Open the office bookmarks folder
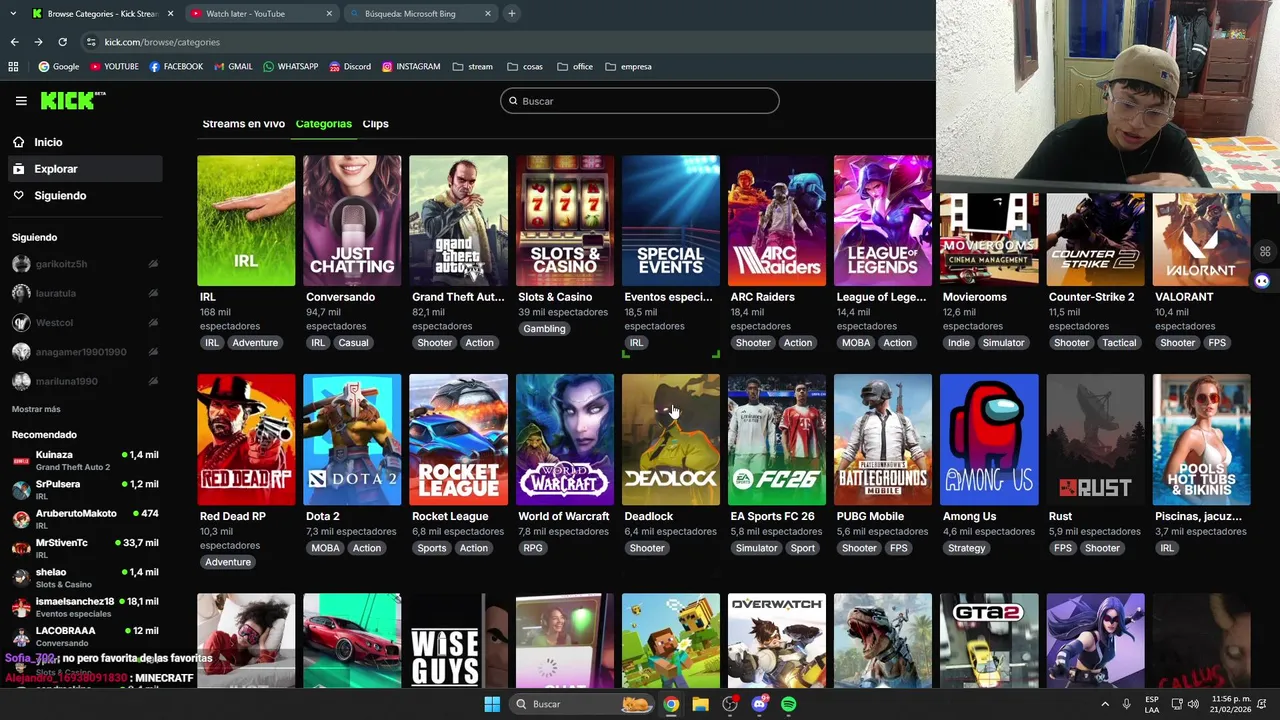The height and width of the screenshot is (720, 1280). pos(575,67)
